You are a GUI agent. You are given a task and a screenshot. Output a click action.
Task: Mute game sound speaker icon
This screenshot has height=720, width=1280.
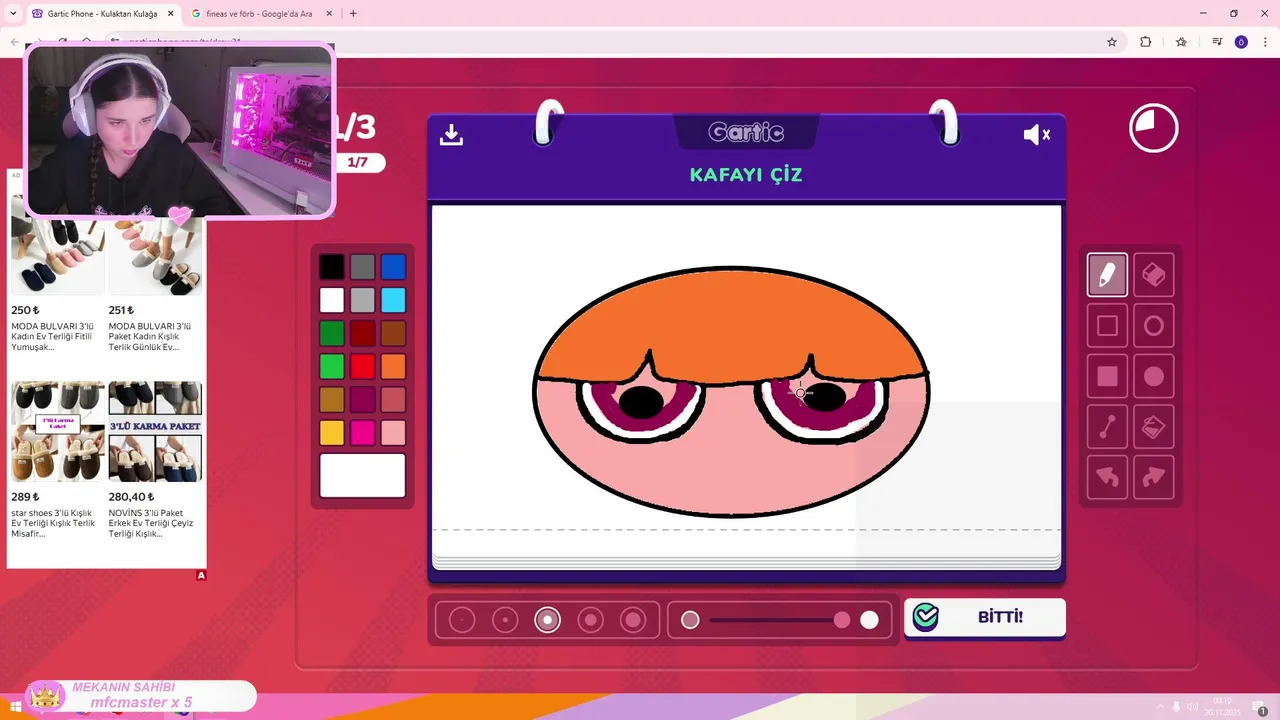tap(1036, 134)
